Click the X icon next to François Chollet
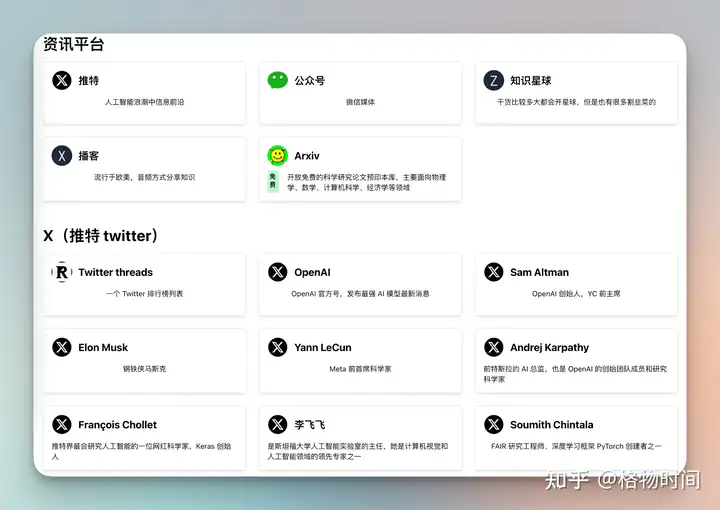Screen dimensions: 720x510 click(x=62, y=425)
